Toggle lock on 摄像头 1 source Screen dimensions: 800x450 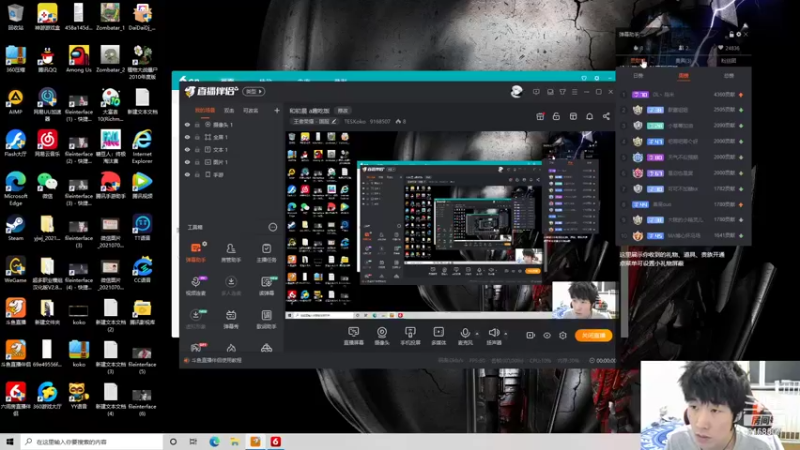tap(197, 124)
